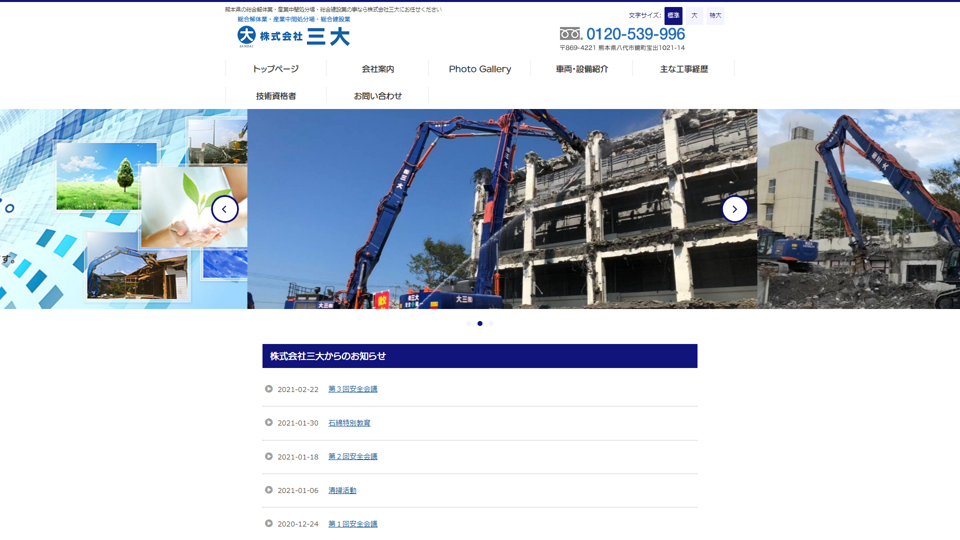The height and width of the screenshot is (540, 960).
Task: Open the 清掃活動 news link
Action: tap(342, 490)
